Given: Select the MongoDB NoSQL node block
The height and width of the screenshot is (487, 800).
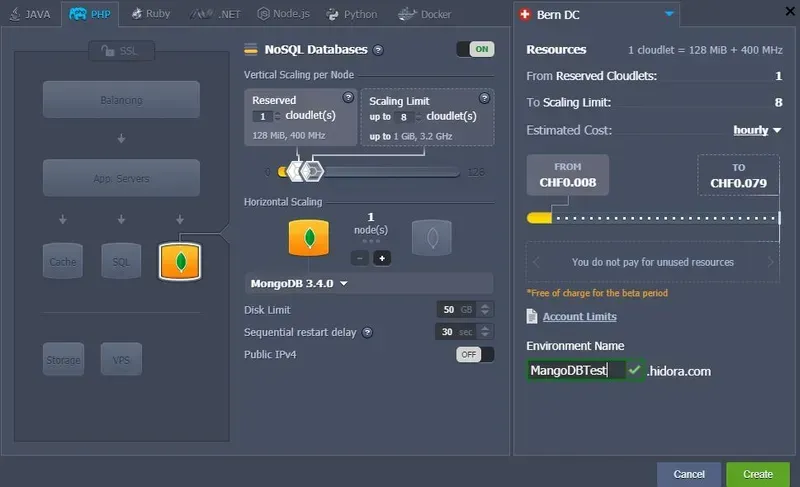Looking at the screenshot, I should pos(180,262).
